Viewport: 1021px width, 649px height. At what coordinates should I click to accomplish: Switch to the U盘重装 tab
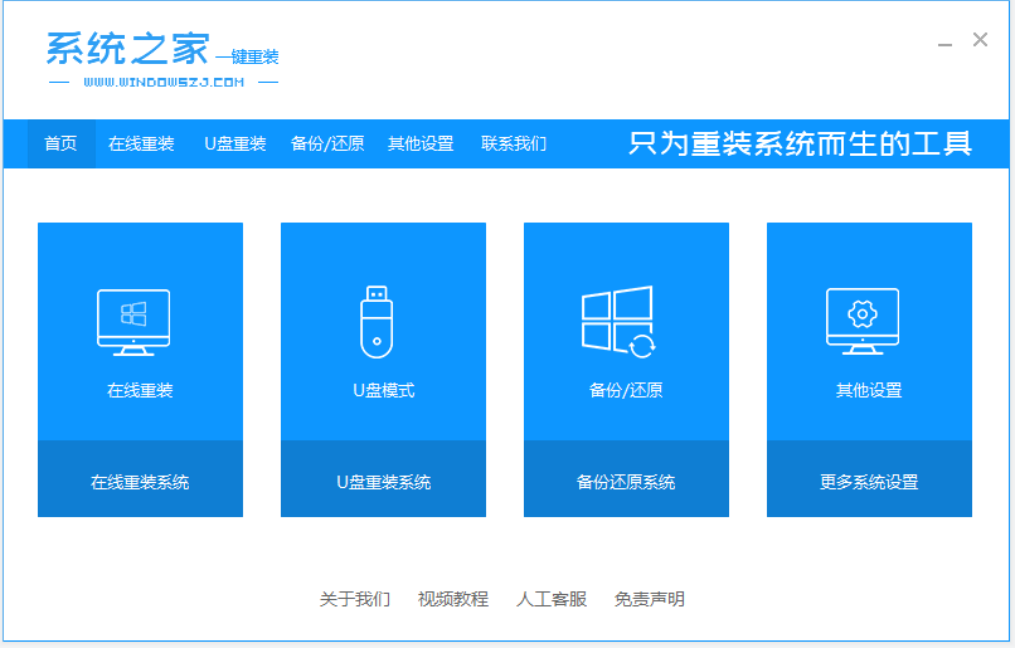[235, 144]
